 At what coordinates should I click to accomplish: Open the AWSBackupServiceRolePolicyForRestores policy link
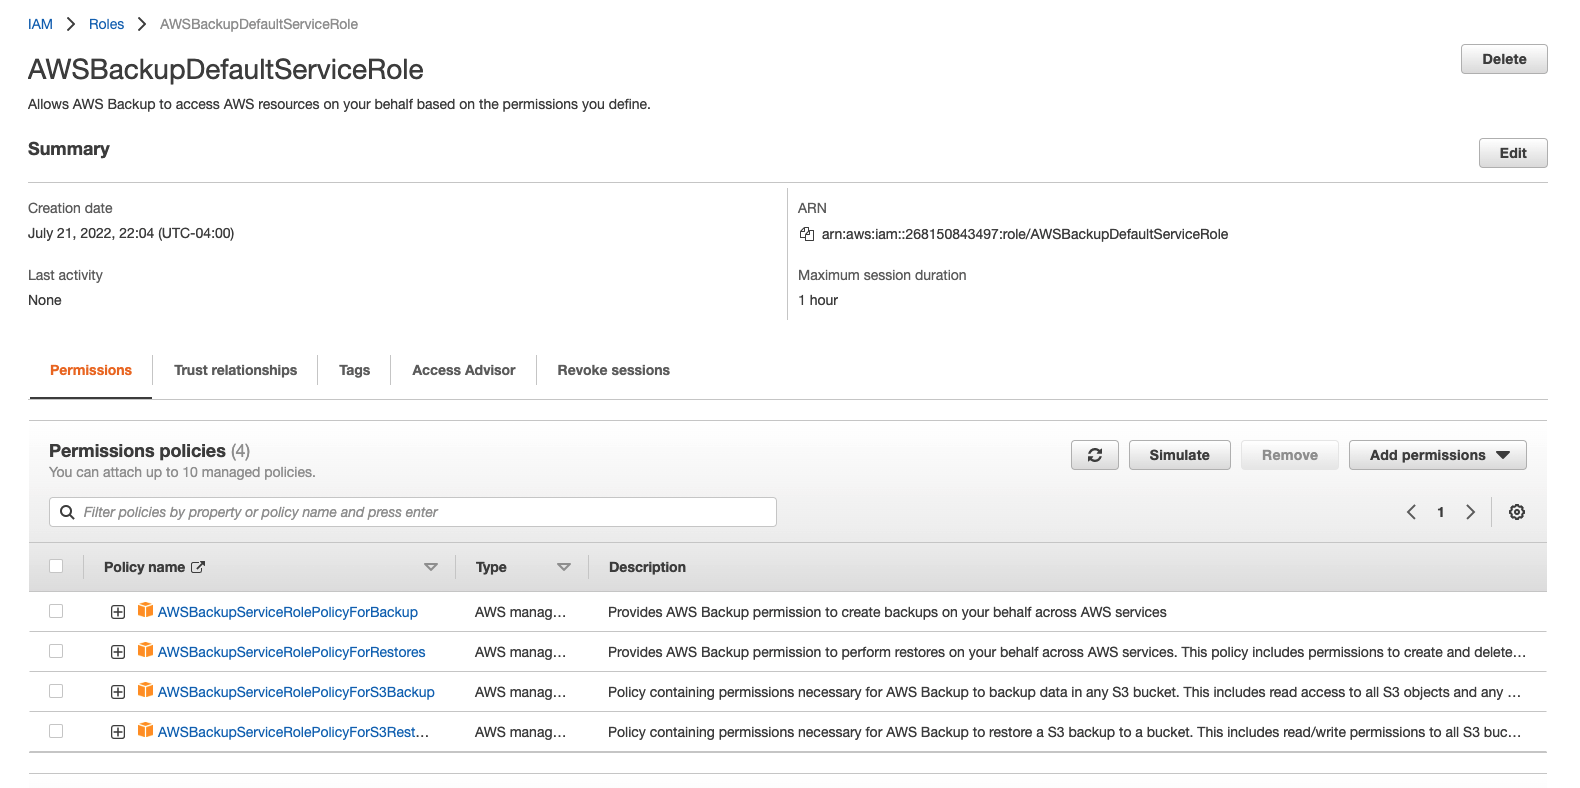[x=292, y=652]
